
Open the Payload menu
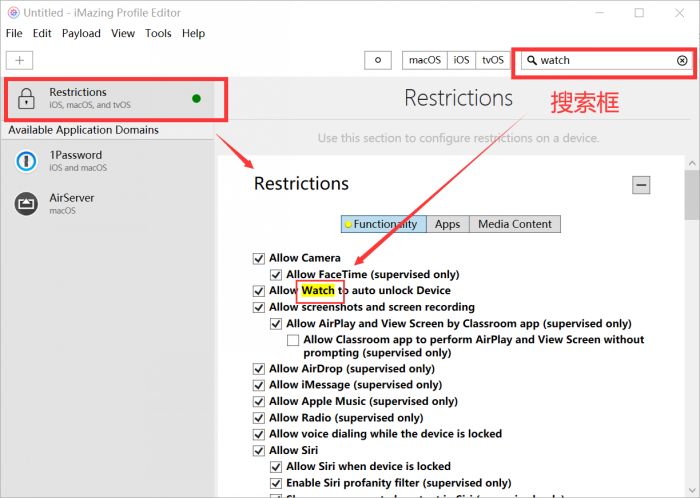(81, 33)
